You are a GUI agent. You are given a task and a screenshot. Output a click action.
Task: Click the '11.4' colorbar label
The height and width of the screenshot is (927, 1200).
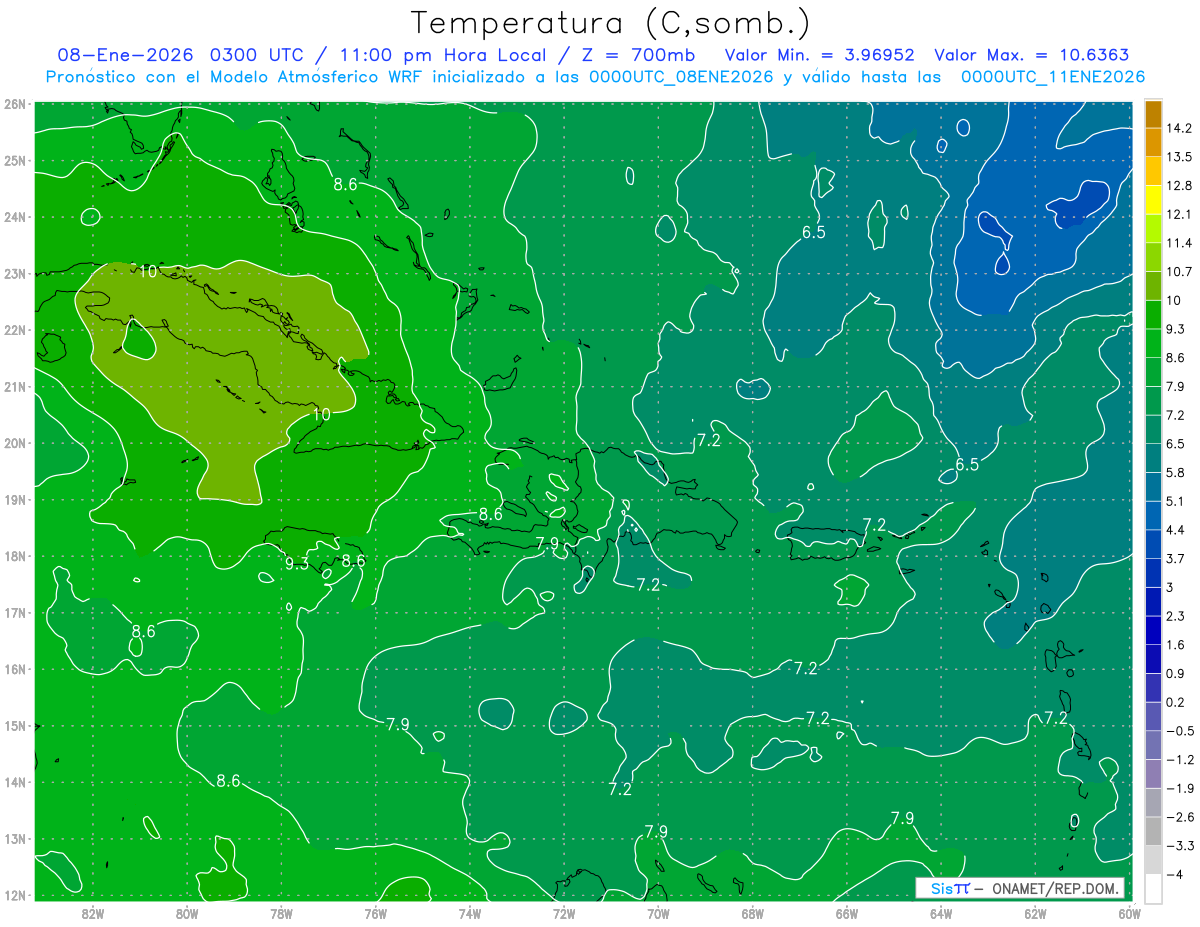[1178, 243]
